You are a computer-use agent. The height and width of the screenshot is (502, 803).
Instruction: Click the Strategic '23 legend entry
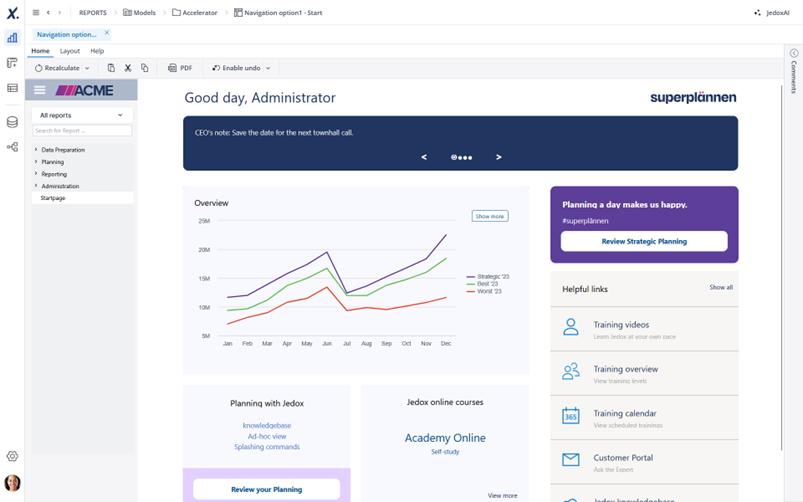pos(488,277)
